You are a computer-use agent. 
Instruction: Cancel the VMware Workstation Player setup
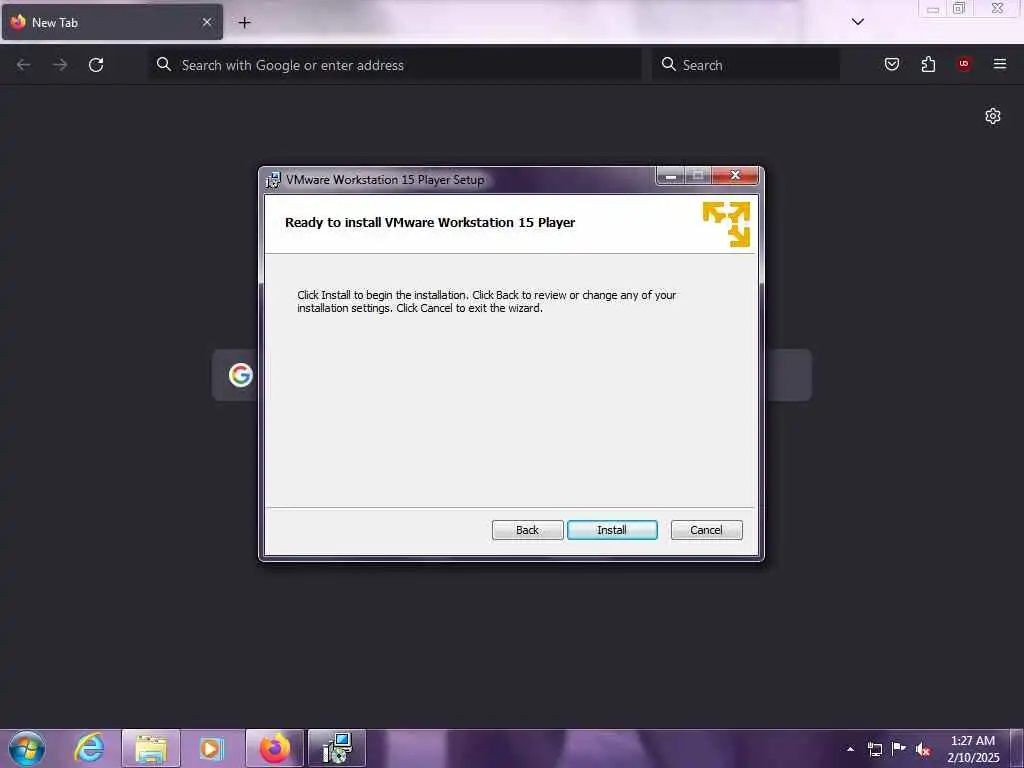click(x=706, y=530)
